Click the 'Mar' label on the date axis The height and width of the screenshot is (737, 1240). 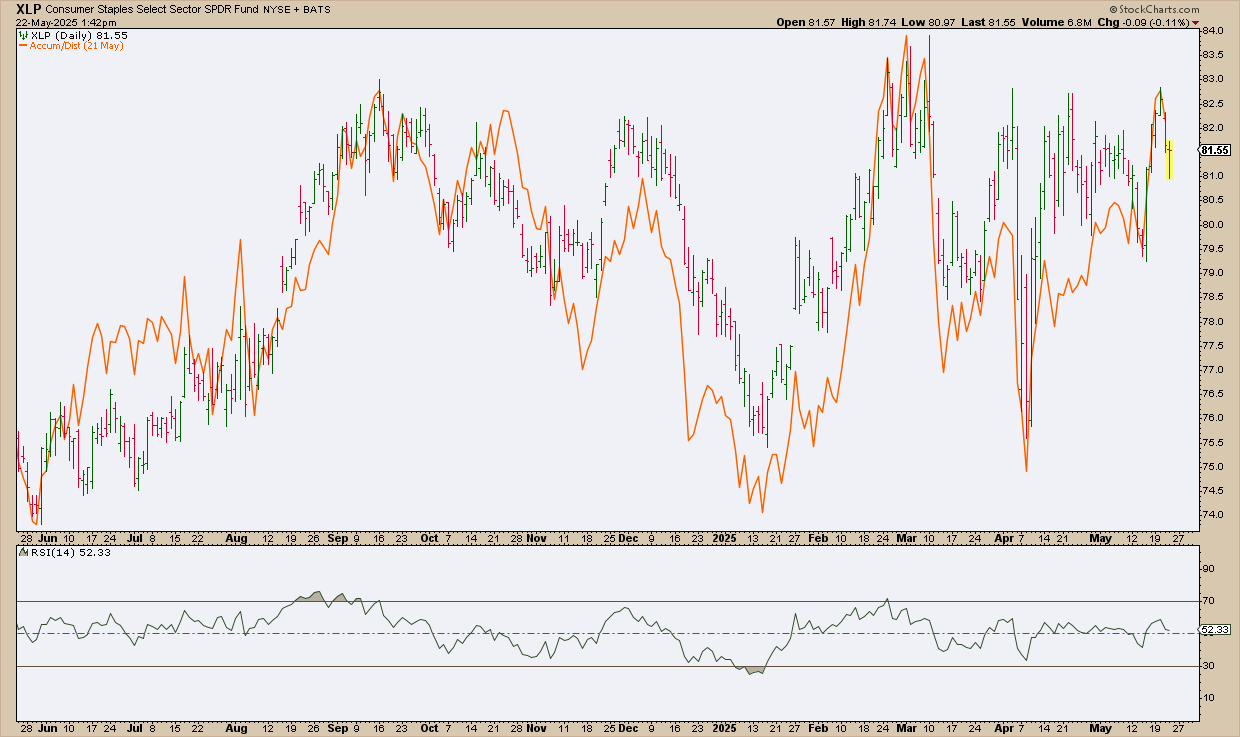(908, 538)
